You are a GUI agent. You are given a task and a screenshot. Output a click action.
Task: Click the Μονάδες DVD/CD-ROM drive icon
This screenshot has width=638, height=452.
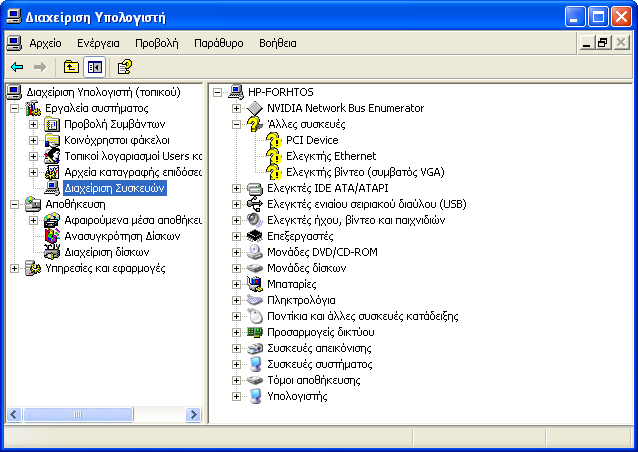click(x=255, y=252)
